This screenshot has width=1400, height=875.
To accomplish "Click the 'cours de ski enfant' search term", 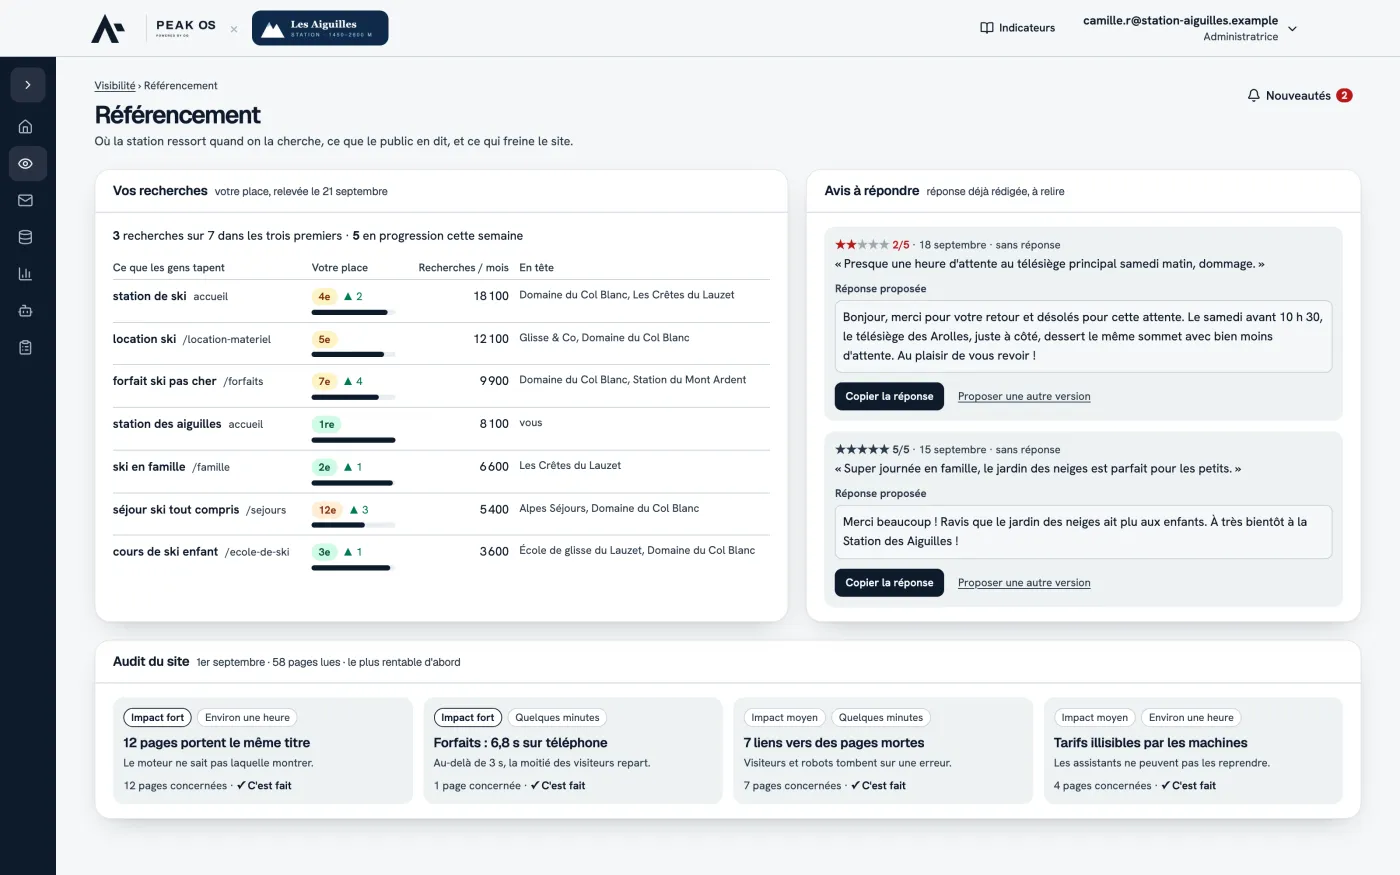I will pyautogui.click(x=165, y=552).
